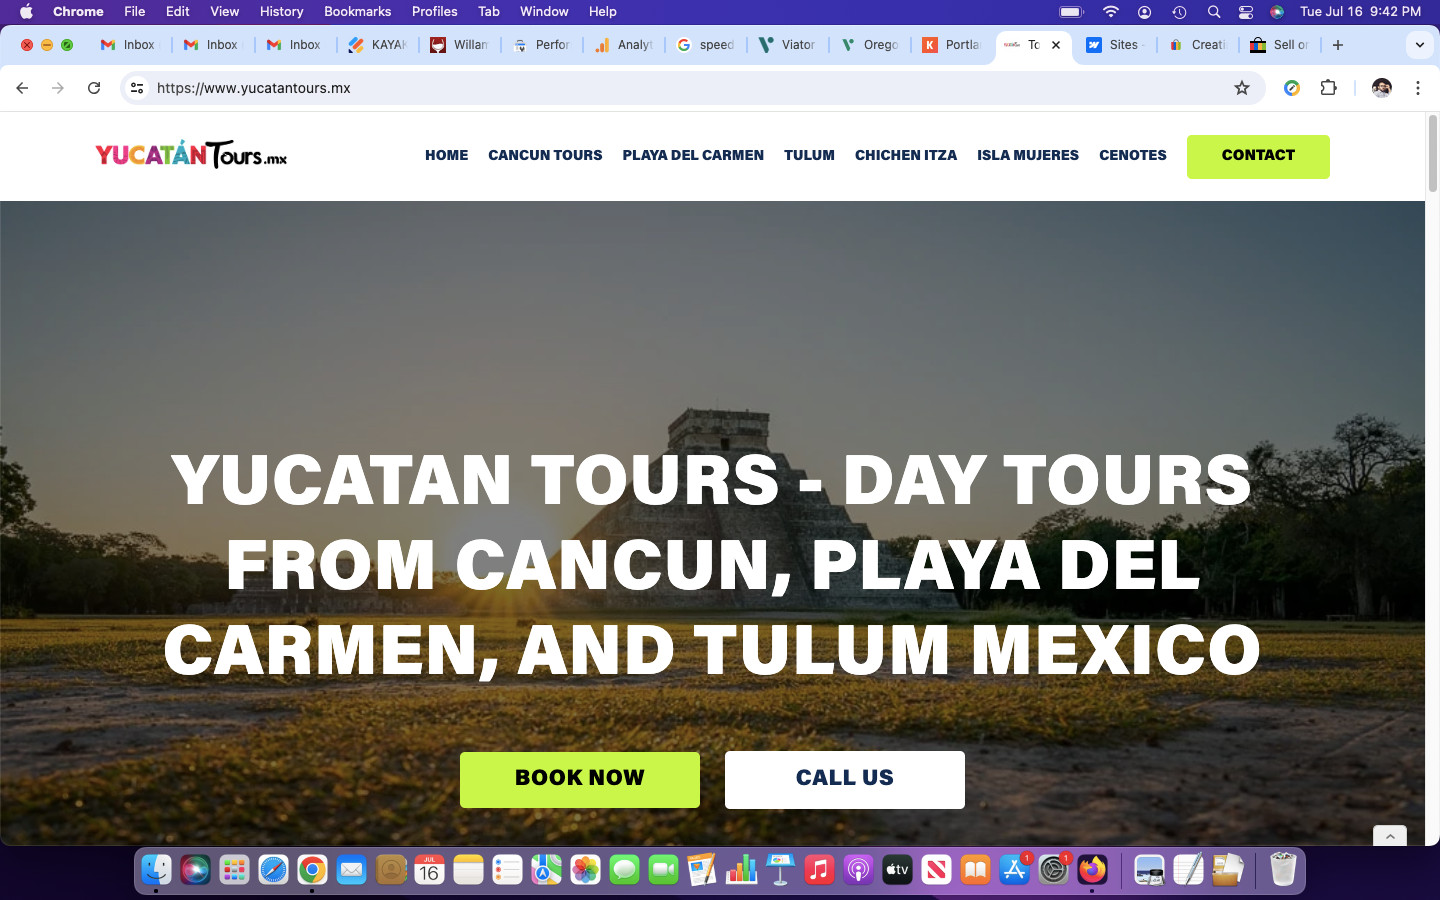Open the Trash in the dock
Viewport: 1440px width, 900px height.
pyautogui.click(x=1283, y=870)
